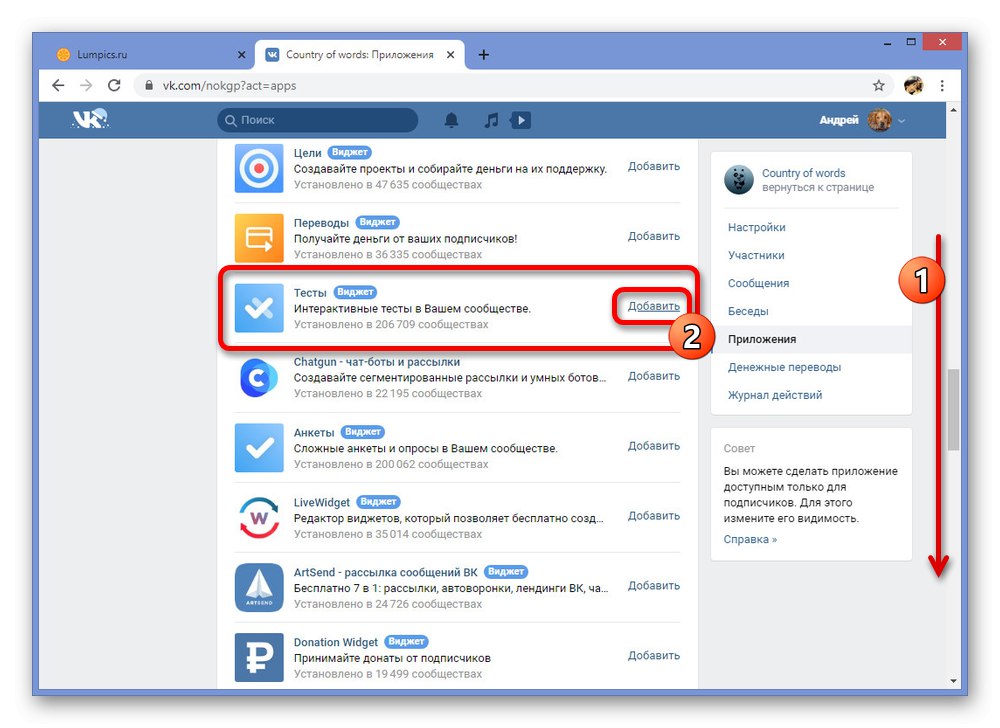Click Андрей's avatar in VK header
Image resolution: width=1000 pixels, height=728 pixels.
[x=879, y=120]
